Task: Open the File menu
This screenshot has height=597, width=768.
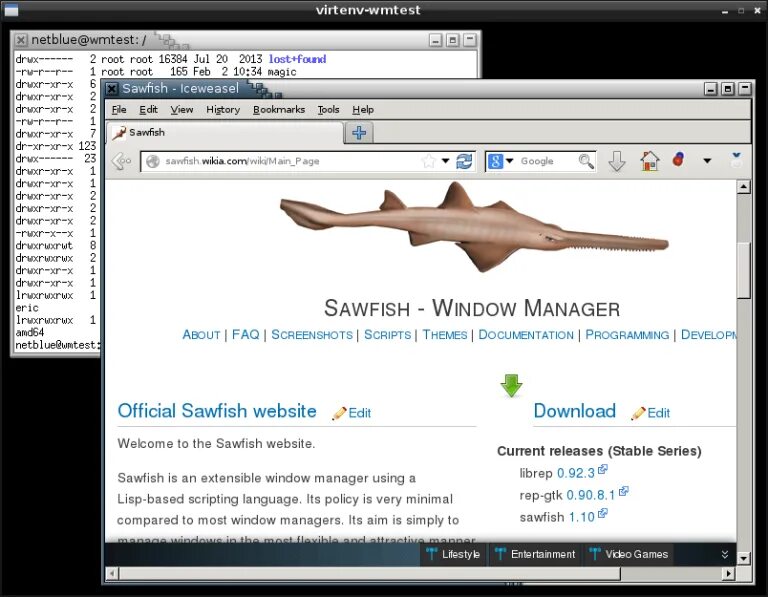Action: (x=119, y=110)
